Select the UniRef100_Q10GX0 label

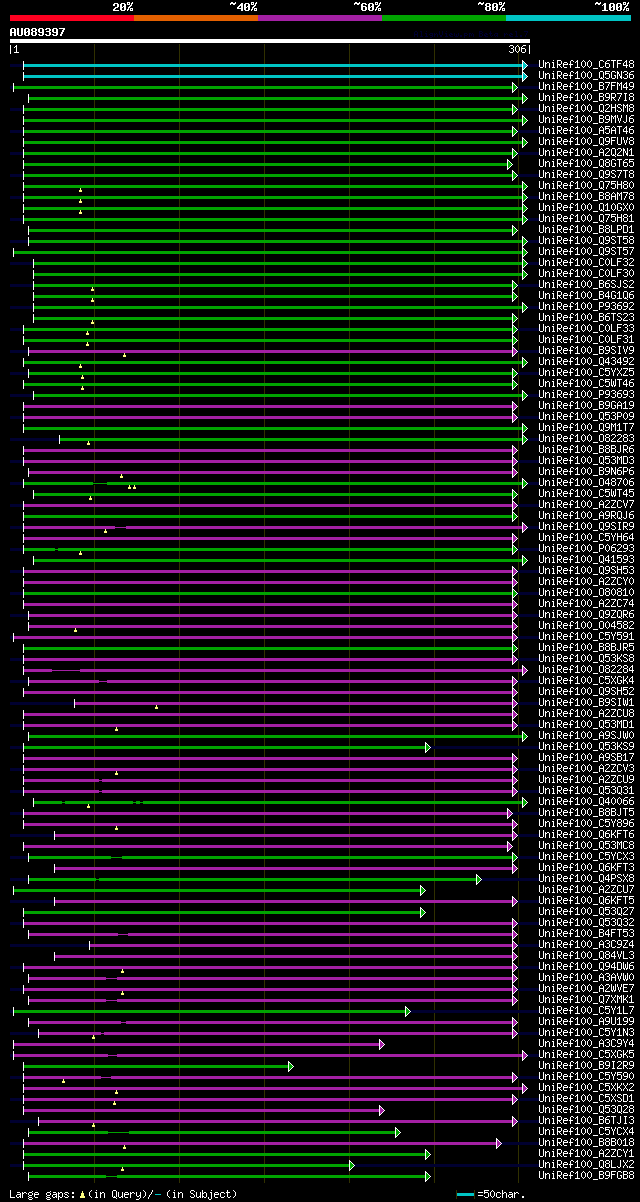coord(586,207)
